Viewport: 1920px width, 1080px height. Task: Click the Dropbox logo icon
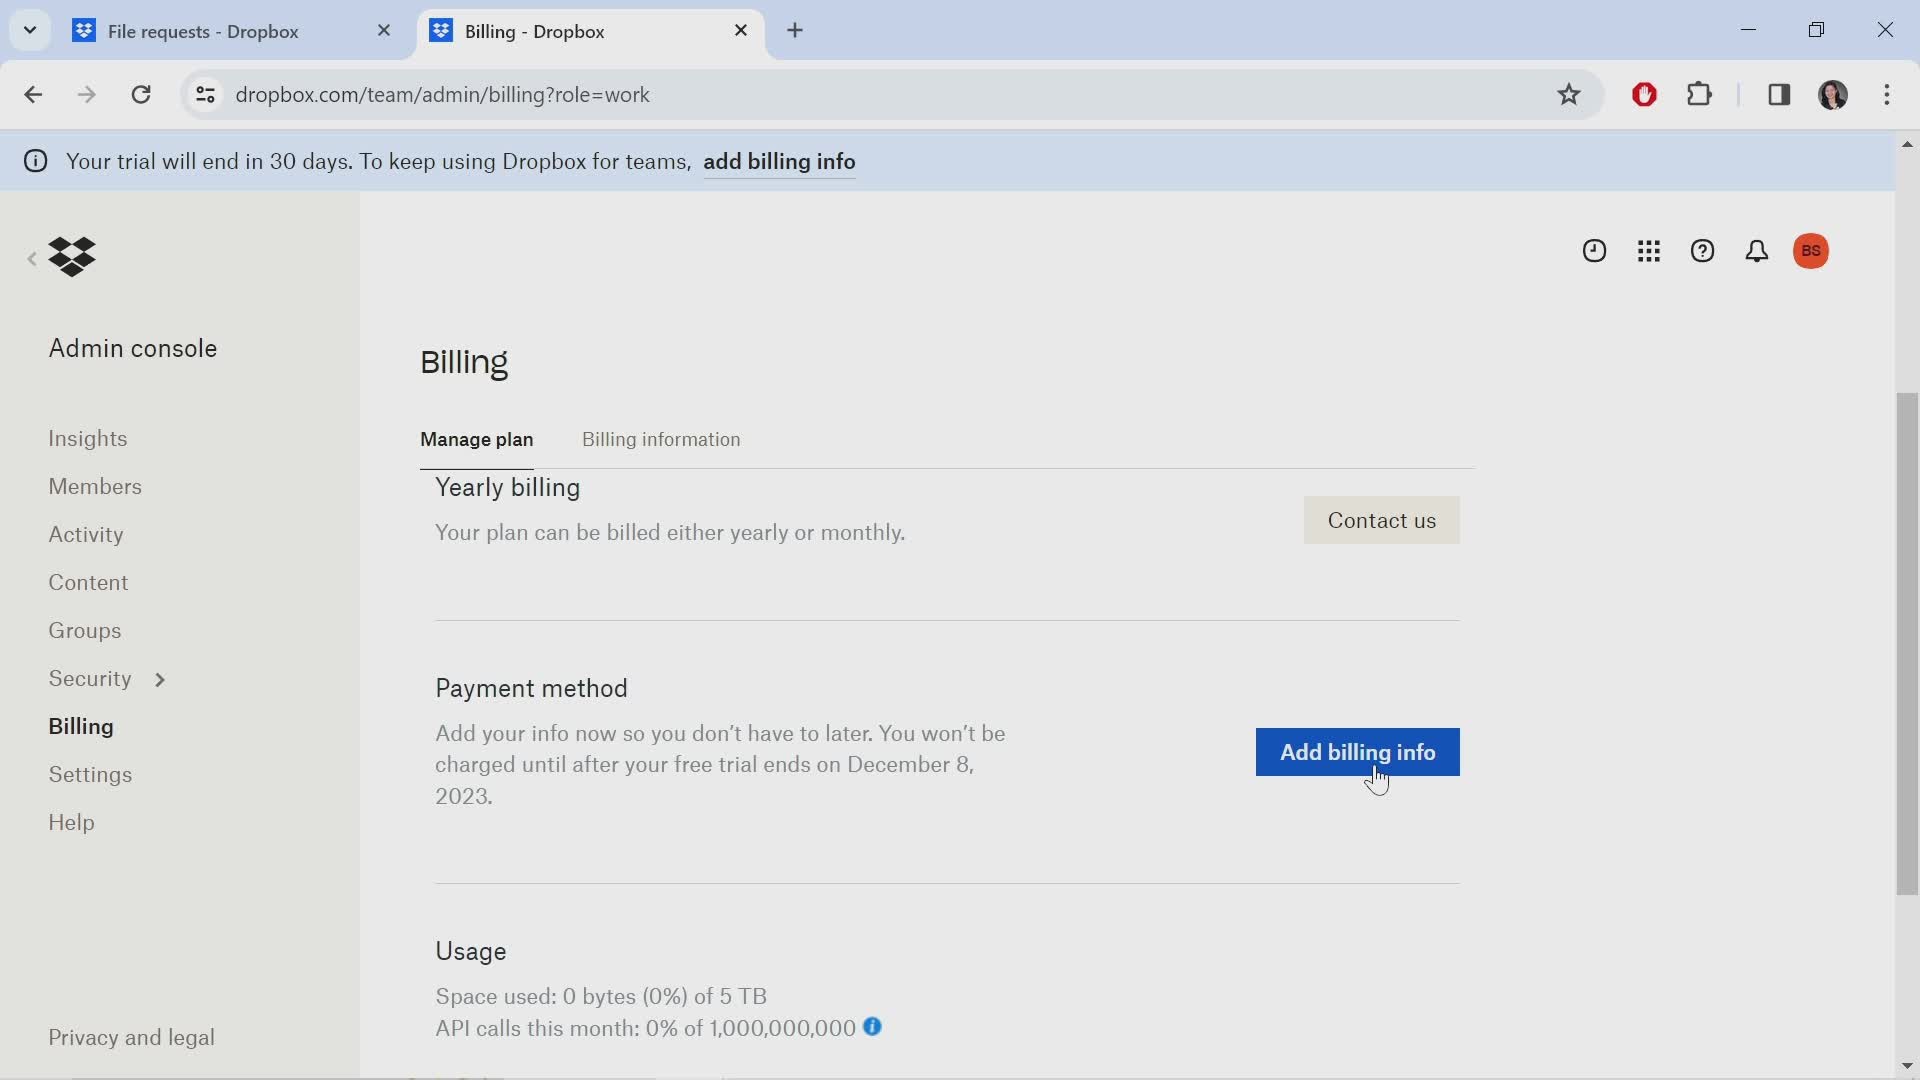[73, 255]
